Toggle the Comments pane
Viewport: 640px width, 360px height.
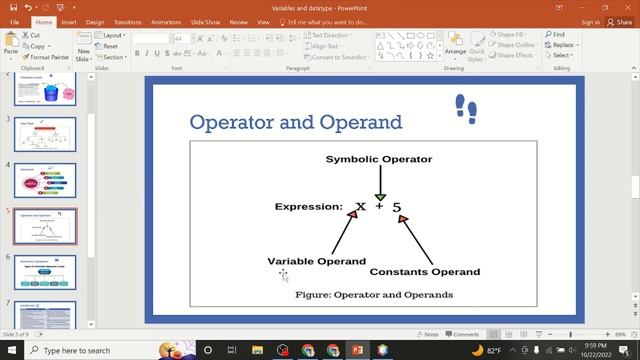click(462, 334)
